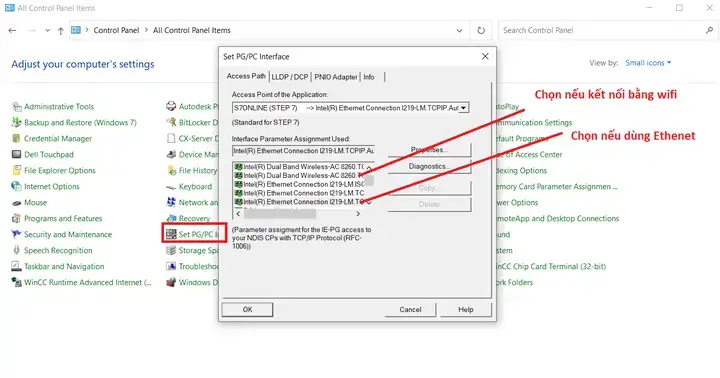Screen dimensions: 720x378
Task: Select second Intel Dual Band Wireless-AC 8260 entry
Action: [299, 175]
